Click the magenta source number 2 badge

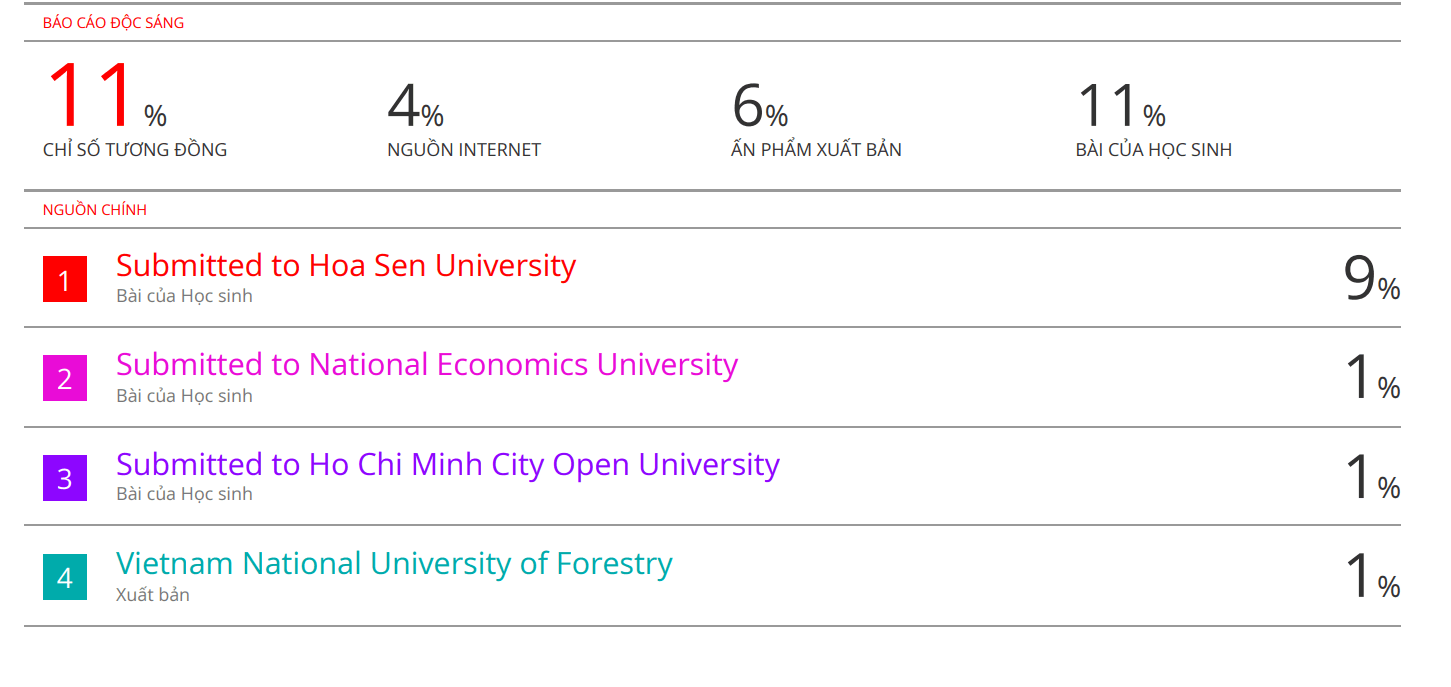pyautogui.click(x=65, y=378)
